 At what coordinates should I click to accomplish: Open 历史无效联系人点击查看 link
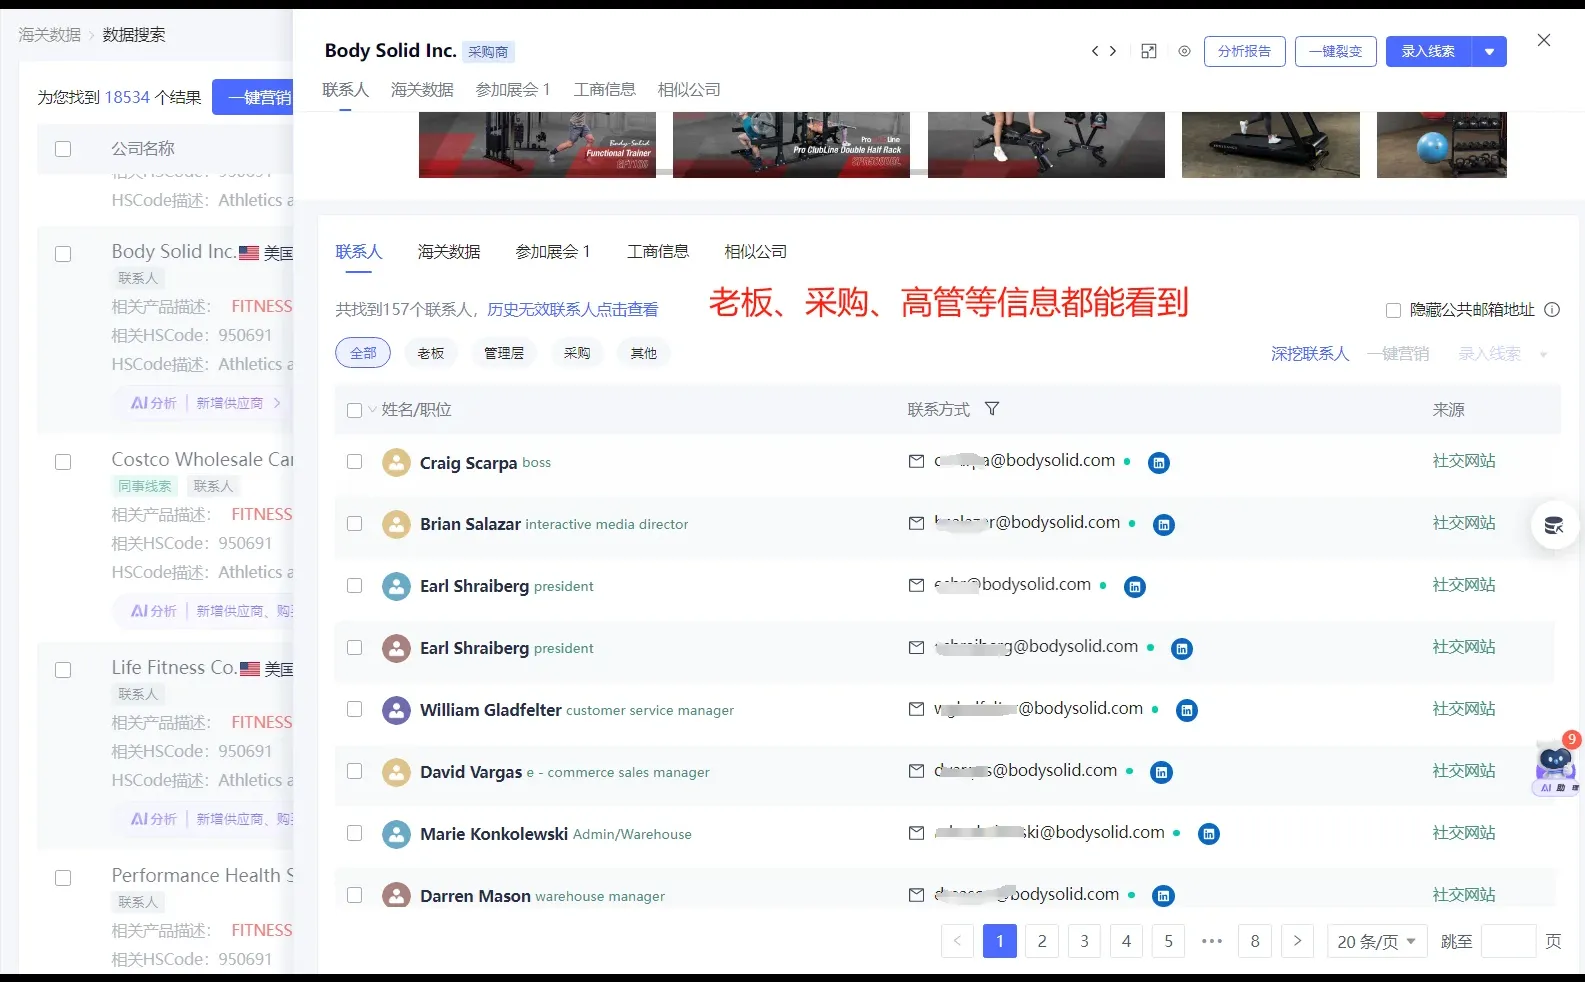pyautogui.click(x=573, y=310)
